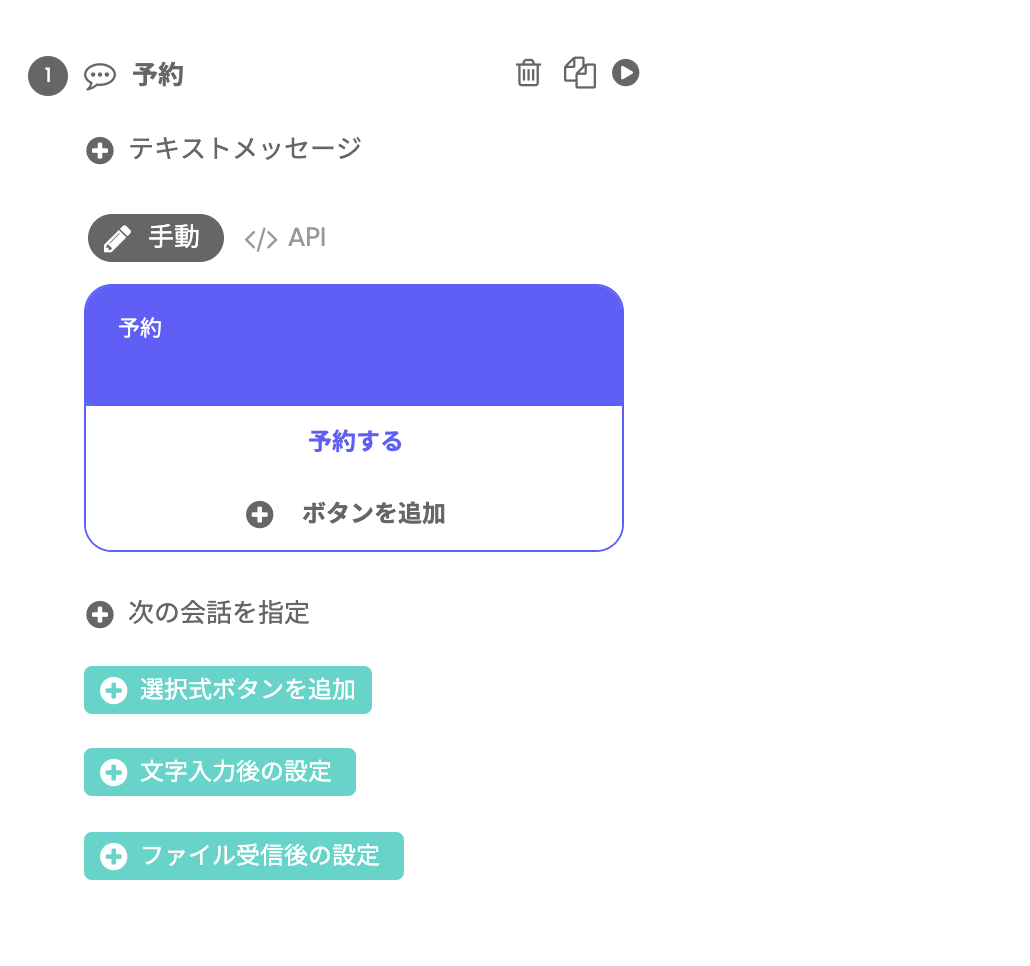Add a button with ボタンを追加
1030x966 pixels.
(x=346, y=514)
